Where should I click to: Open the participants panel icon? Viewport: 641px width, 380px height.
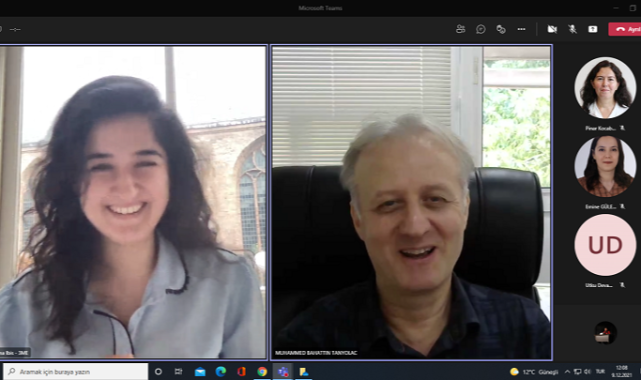coord(460,29)
